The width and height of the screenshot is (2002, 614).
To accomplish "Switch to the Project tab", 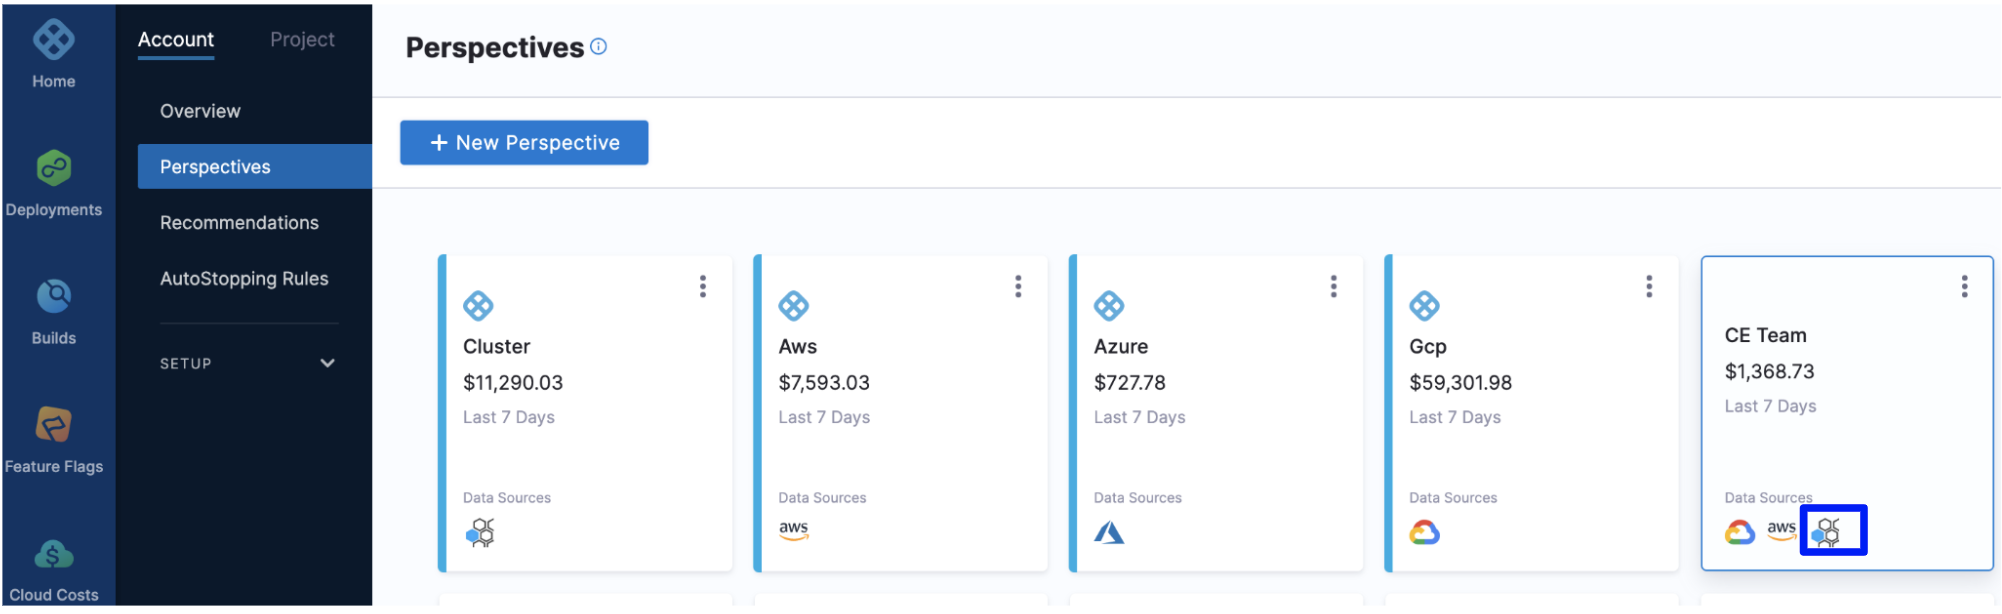I will click(x=302, y=40).
